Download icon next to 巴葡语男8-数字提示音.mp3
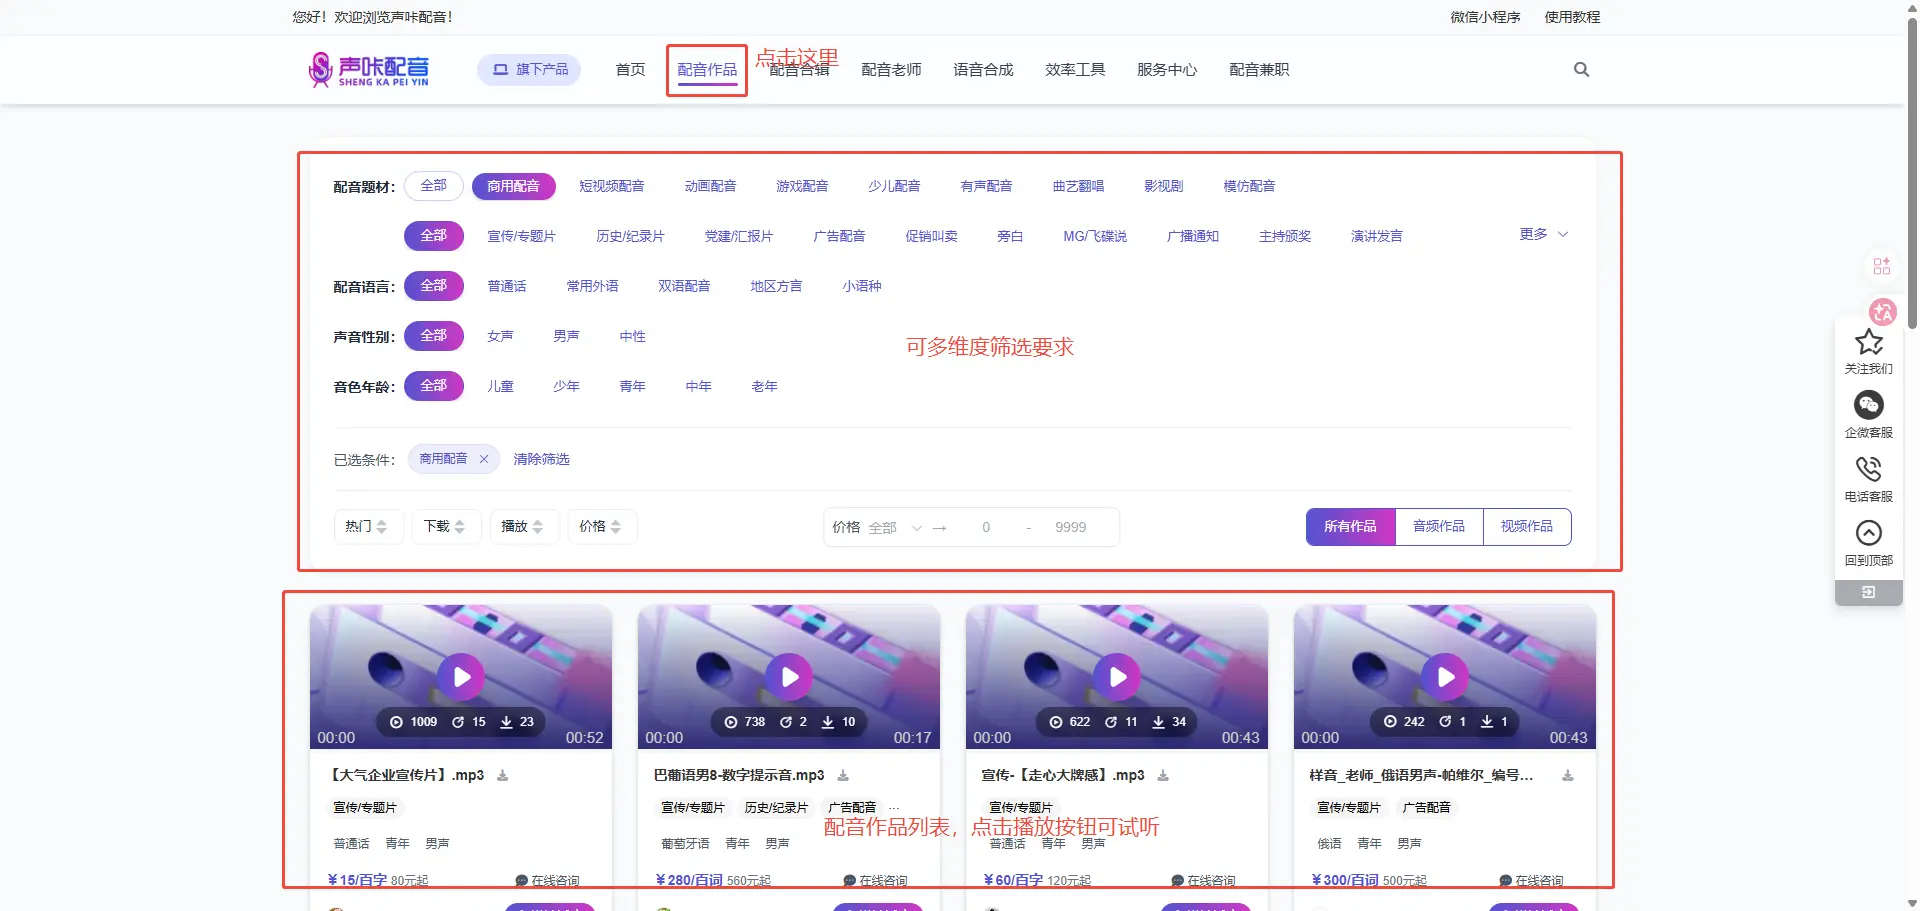The width and height of the screenshot is (1920, 911). 843,776
